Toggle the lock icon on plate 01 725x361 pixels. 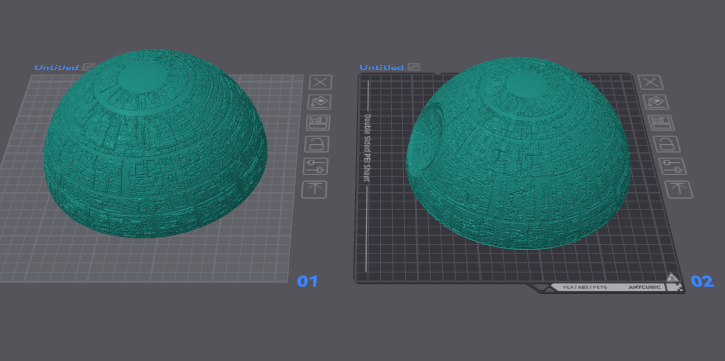coord(317,144)
